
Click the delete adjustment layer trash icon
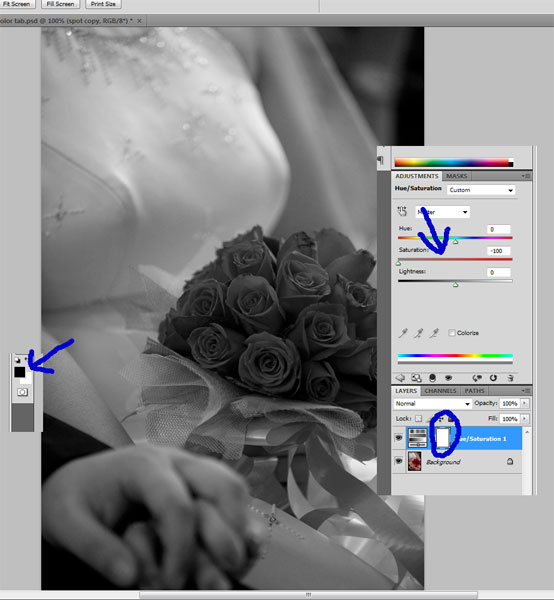point(510,378)
